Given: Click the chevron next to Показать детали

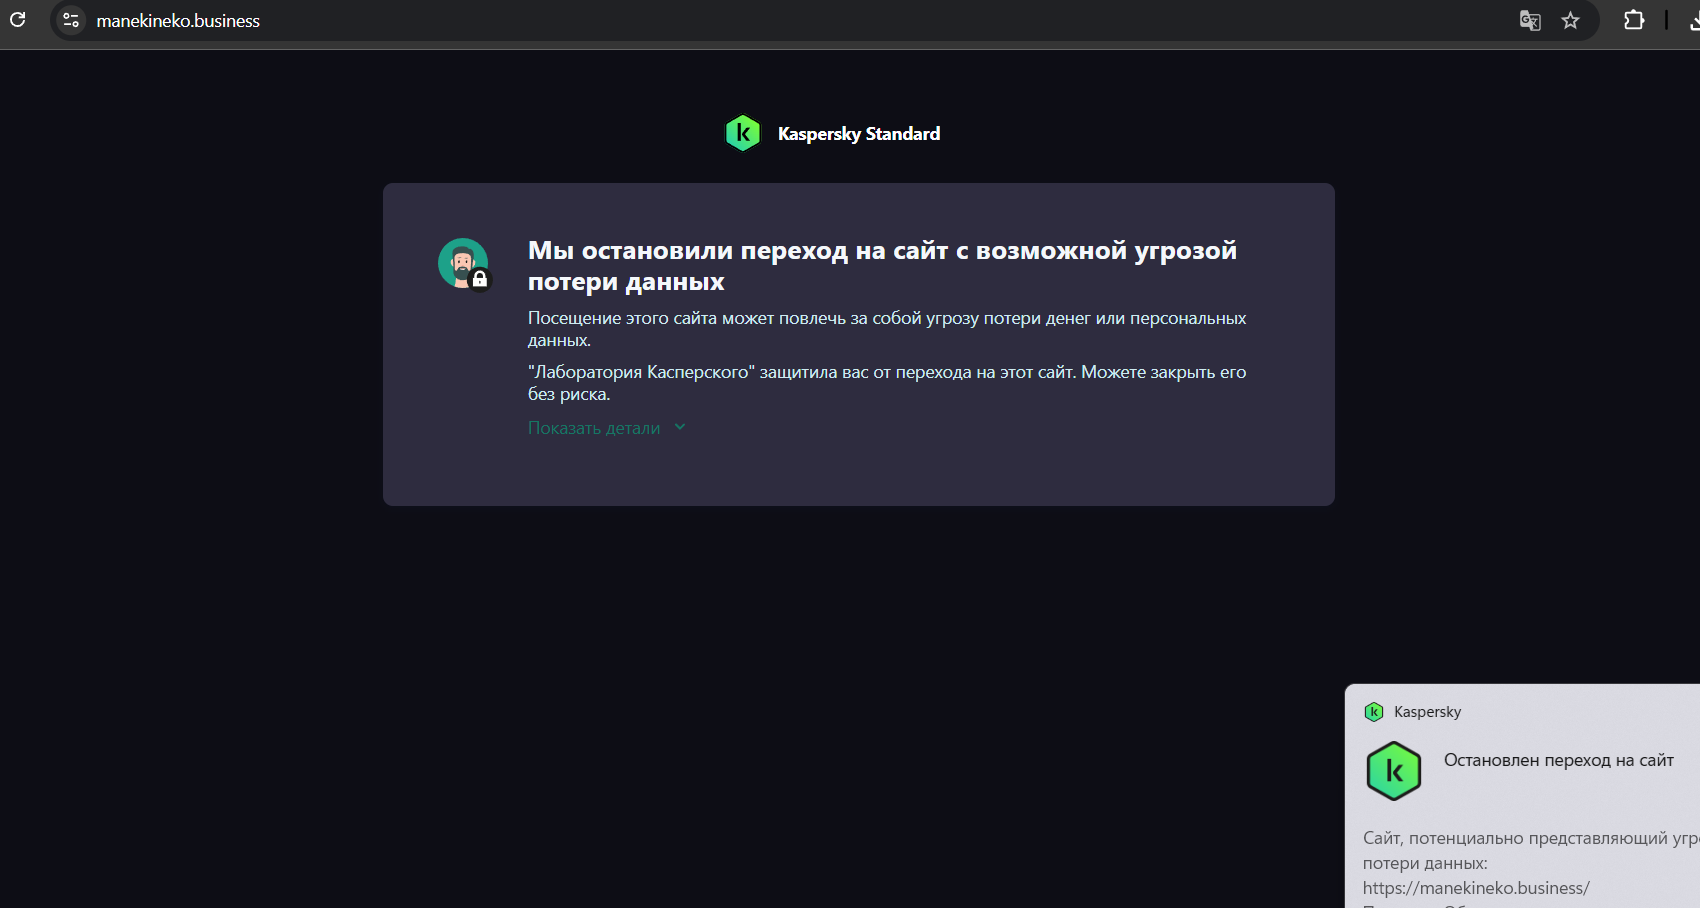Looking at the screenshot, I should point(680,427).
